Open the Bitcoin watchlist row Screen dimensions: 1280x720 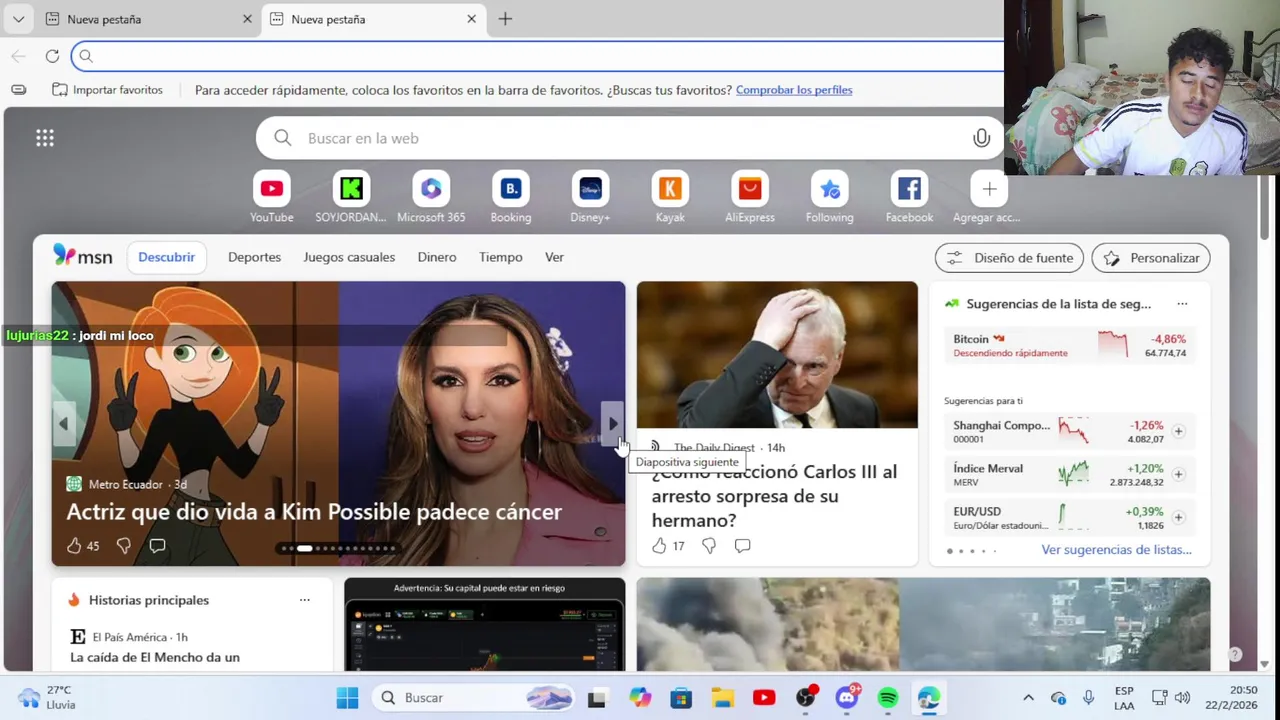pyautogui.click(x=1069, y=346)
